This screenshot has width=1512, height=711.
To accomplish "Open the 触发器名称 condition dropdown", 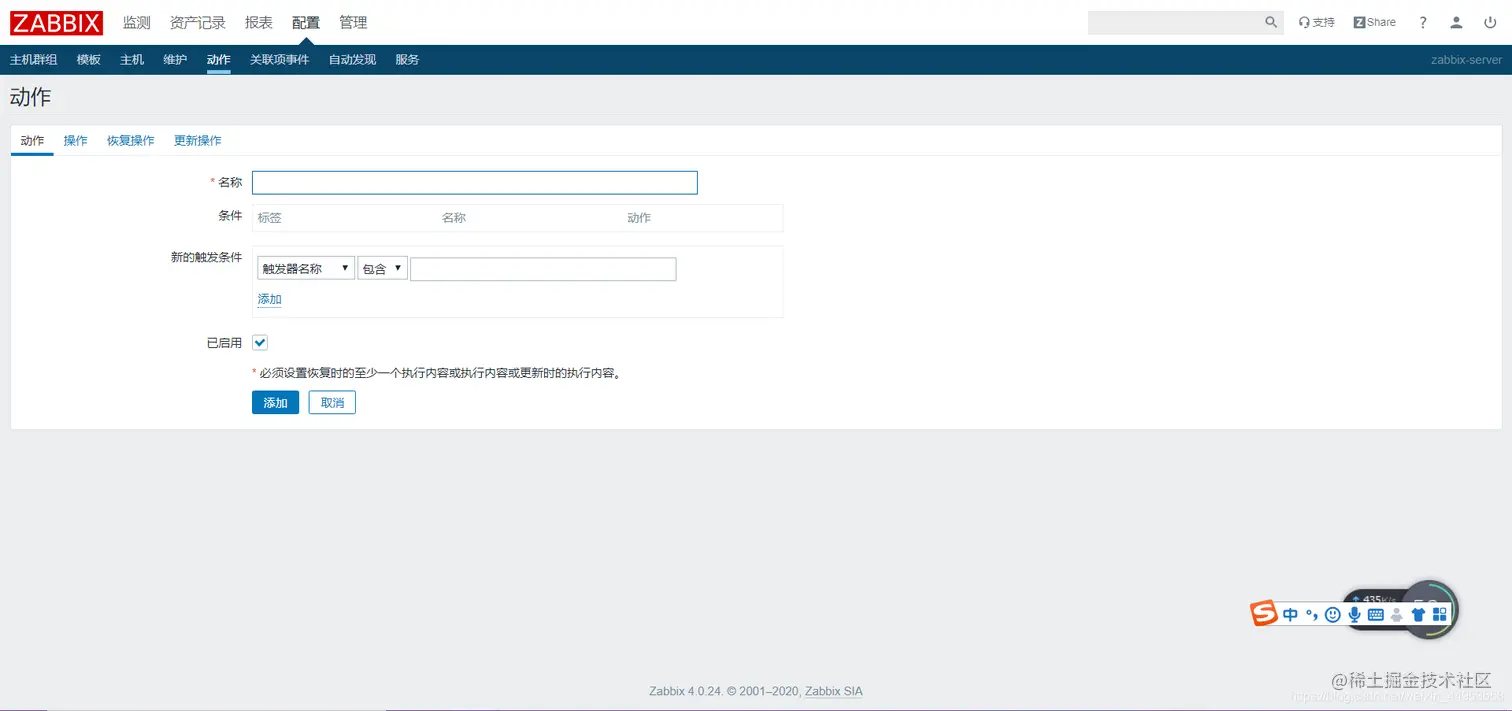I will [x=305, y=268].
